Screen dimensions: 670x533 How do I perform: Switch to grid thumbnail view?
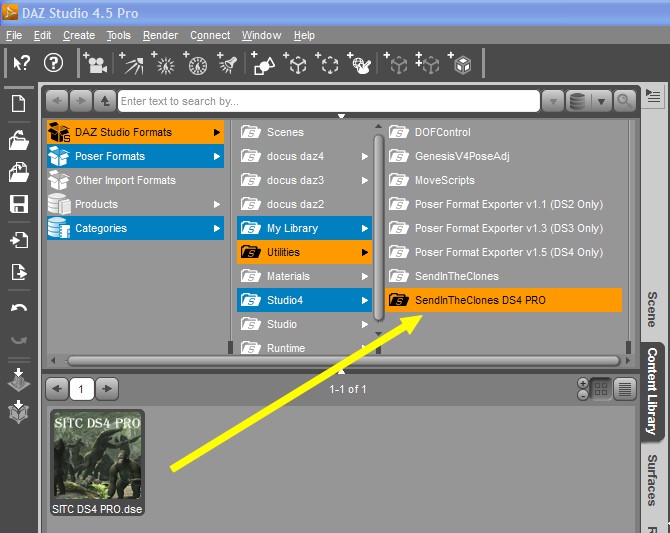(x=601, y=389)
